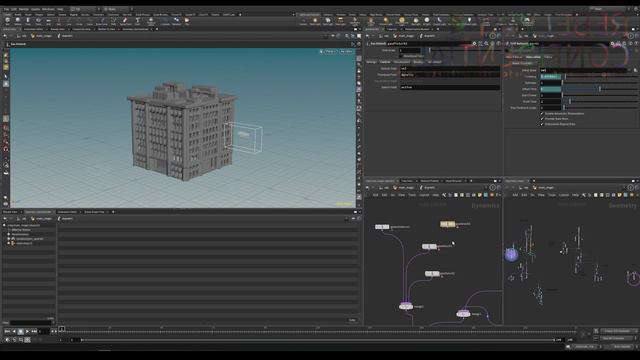Select the Box shelf tool
Viewport: 640px width, 360px height.
7,21
